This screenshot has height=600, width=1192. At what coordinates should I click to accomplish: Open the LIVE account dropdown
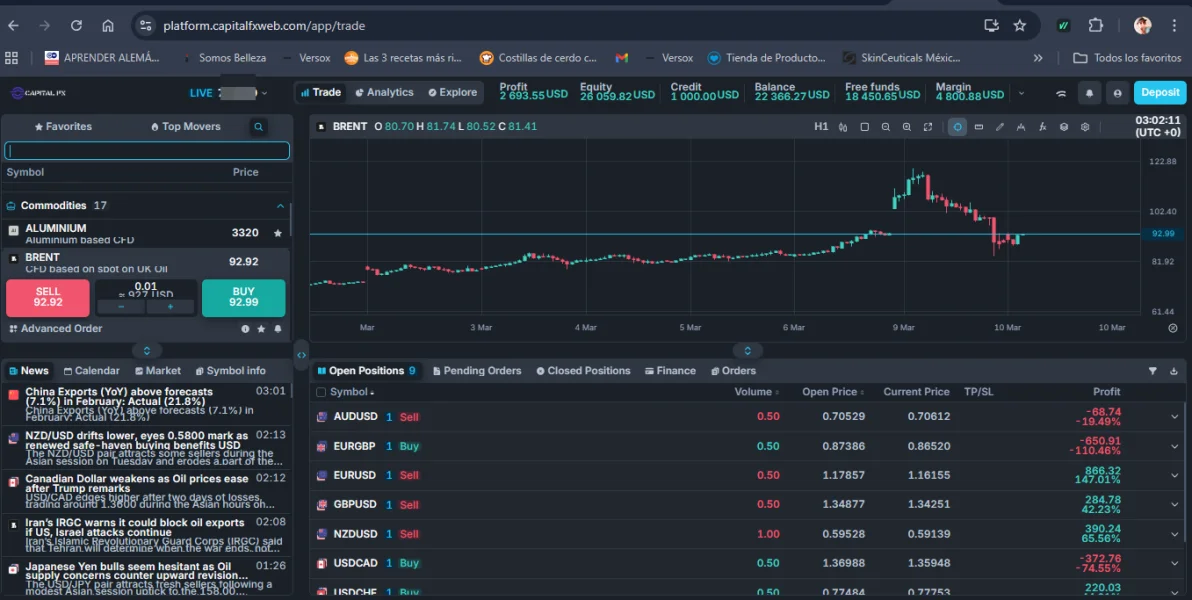pyautogui.click(x=264, y=93)
